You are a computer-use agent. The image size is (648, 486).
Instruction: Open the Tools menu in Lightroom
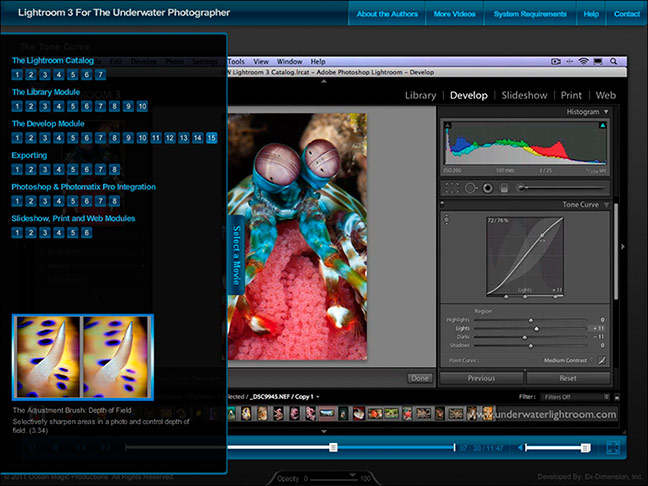click(x=236, y=62)
